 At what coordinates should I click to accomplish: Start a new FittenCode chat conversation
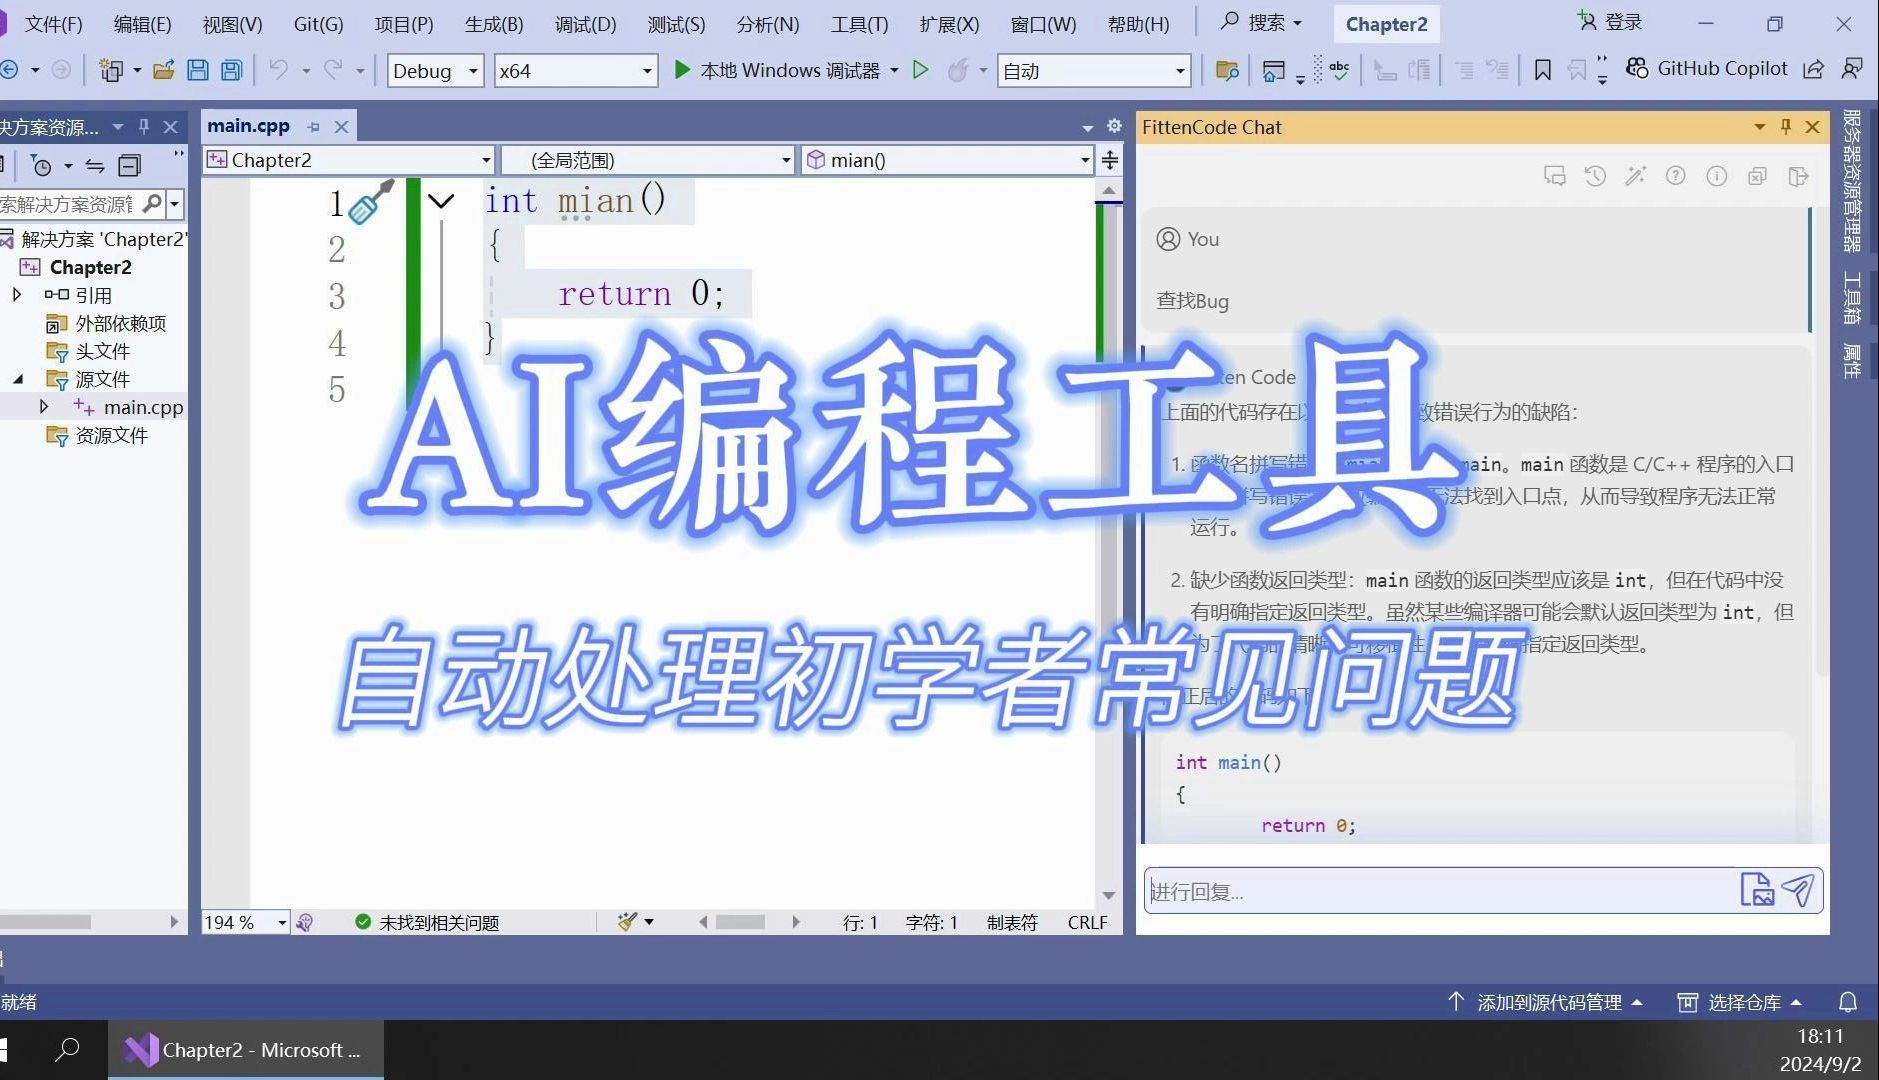(1555, 176)
